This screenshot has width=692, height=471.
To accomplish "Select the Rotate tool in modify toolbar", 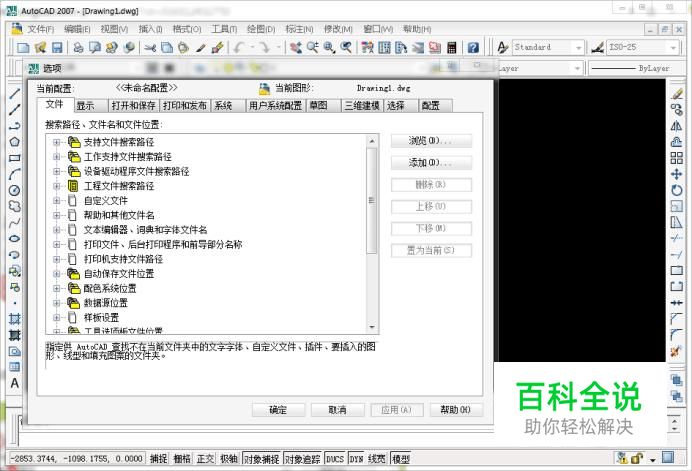I will pyautogui.click(x=677, y=190).
